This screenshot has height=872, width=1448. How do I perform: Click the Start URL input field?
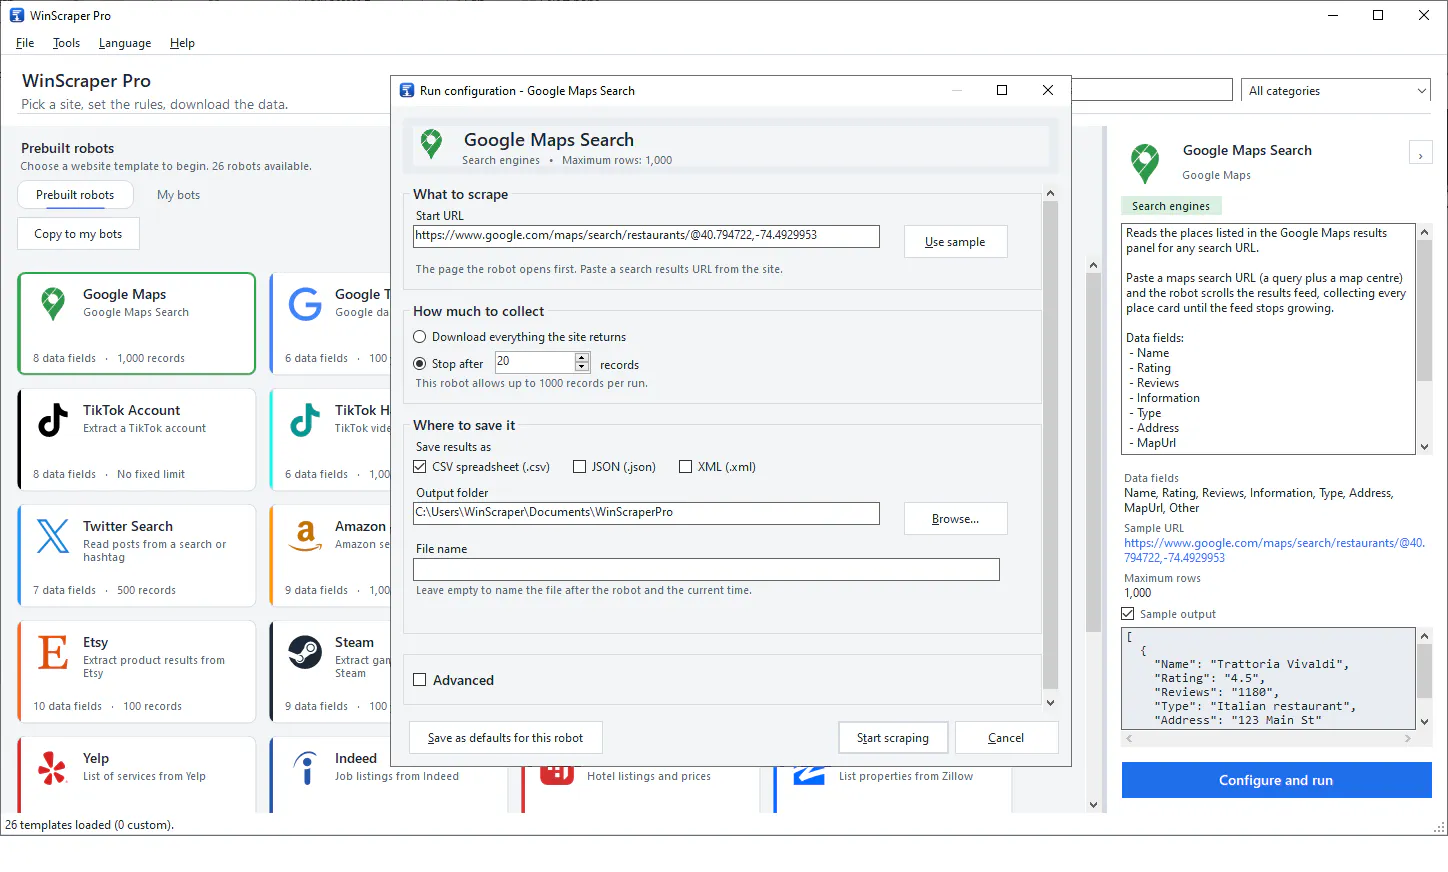point(646,236)
